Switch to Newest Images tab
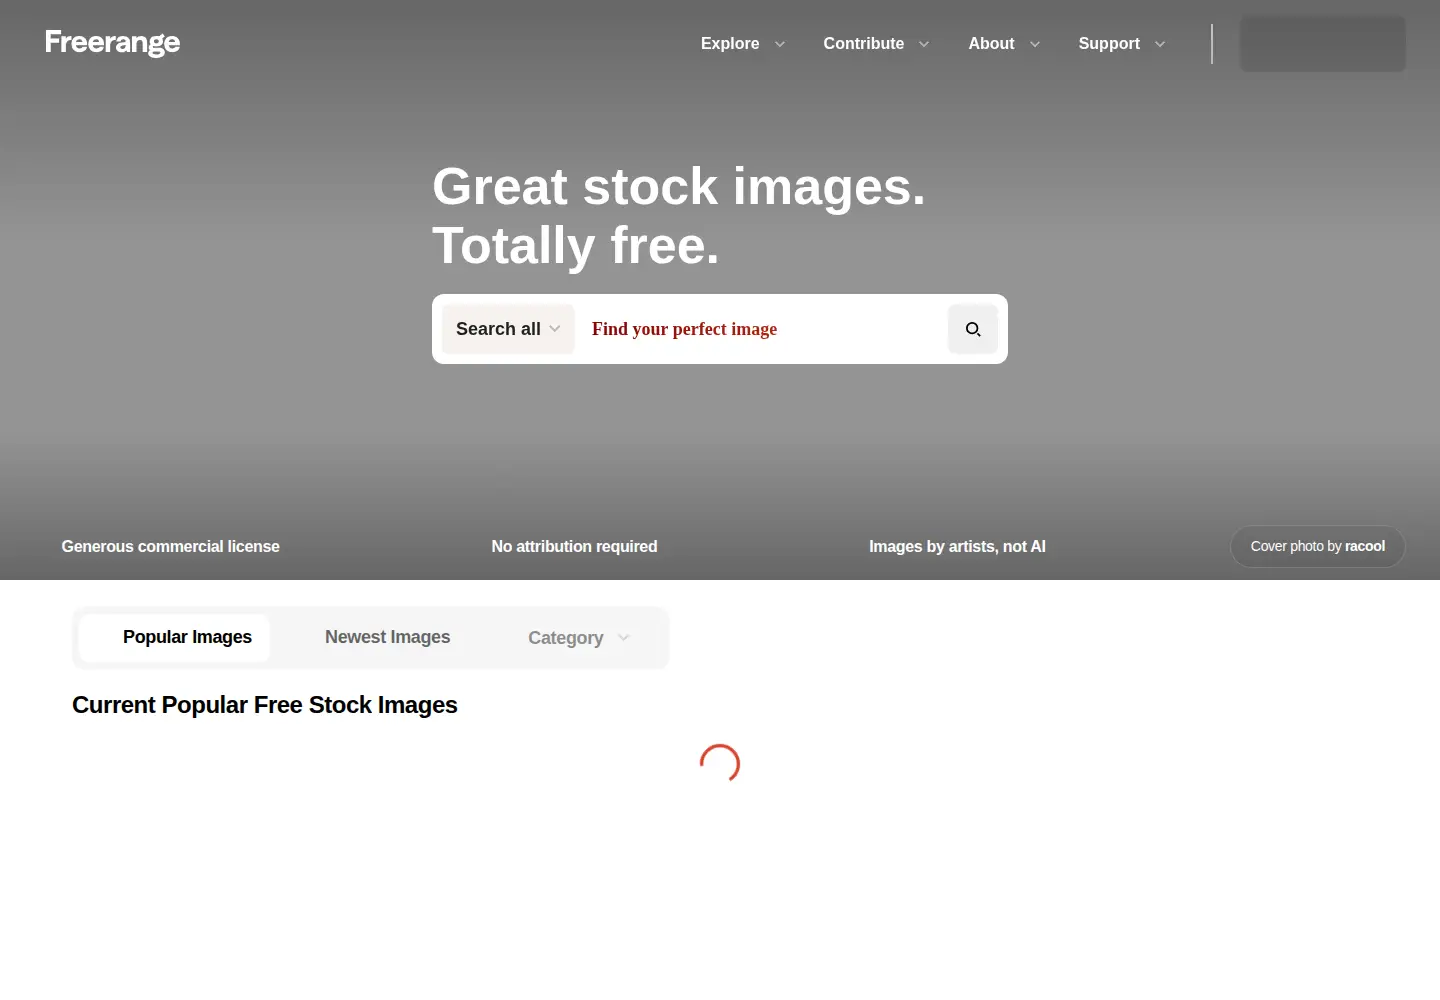Viewport: 1440px width, 1000px height. [388, 638]
